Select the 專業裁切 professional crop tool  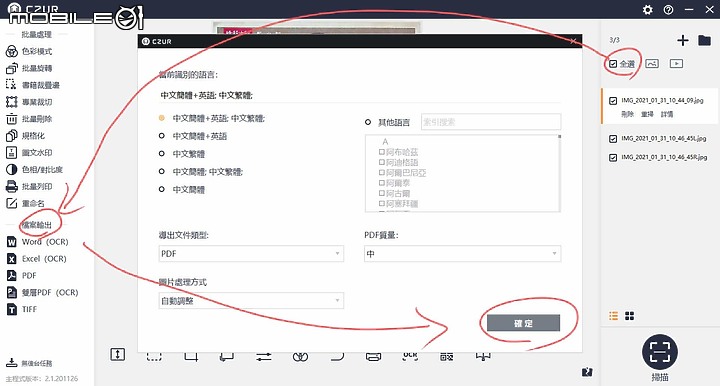tap(28, 102)
